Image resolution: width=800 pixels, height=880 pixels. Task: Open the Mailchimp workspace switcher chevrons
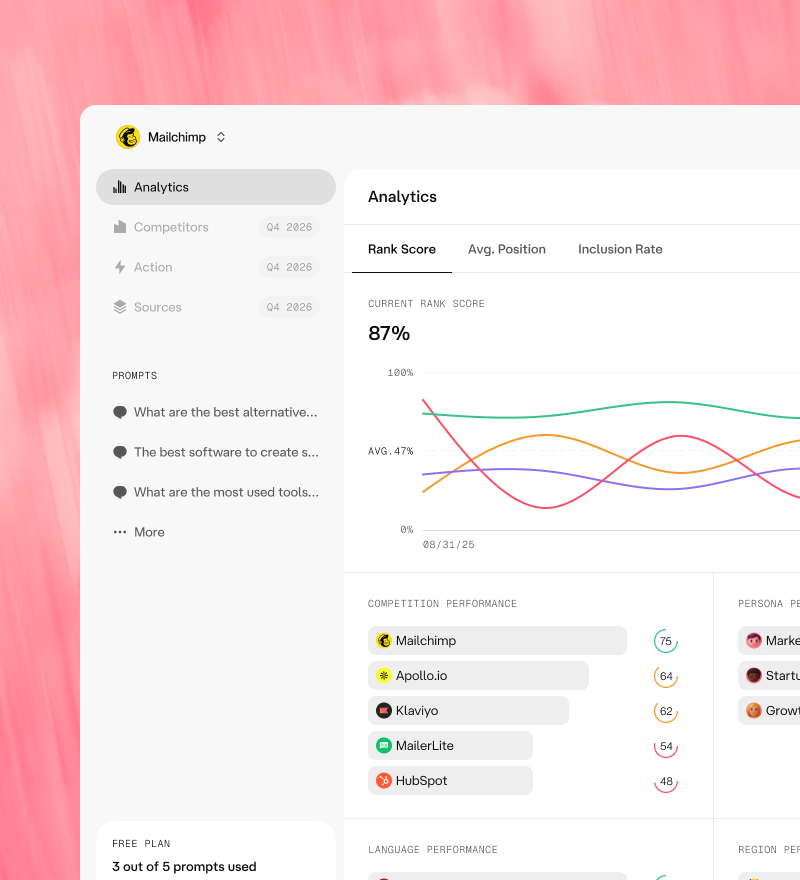point(221,137)
